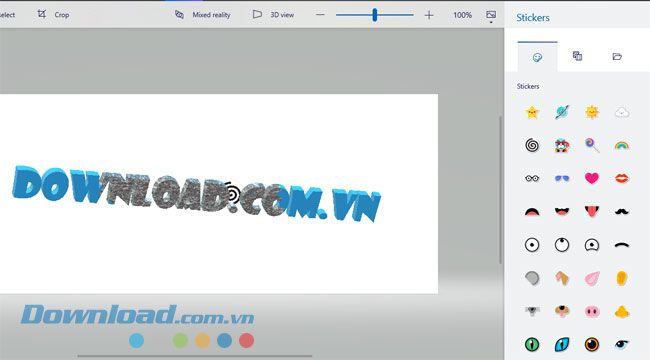Pick the upward-looking eye sticker
Viewport: 650px width, 360px height.
click(562, 245)
